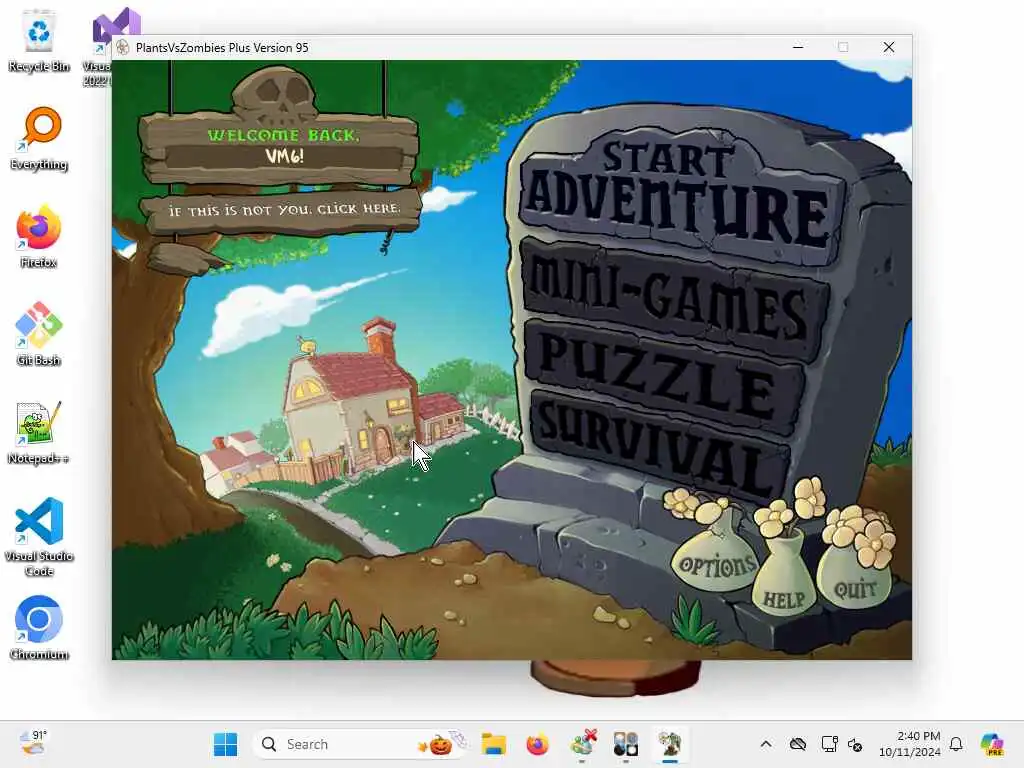Open the Chromium desktop shortcut
This screenshot has width=1024, height=768.
coord(39,628)
